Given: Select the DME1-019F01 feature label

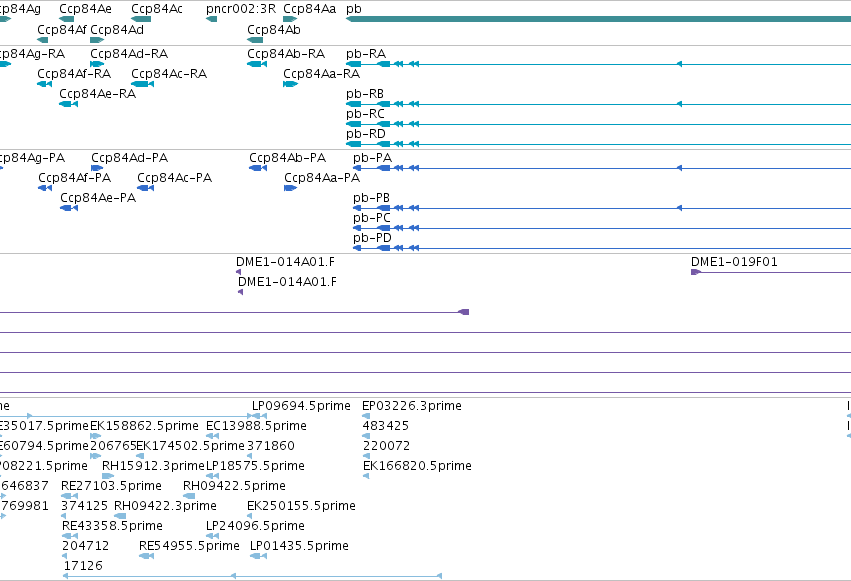Looking at the screenshot, I should click(734, 262).
